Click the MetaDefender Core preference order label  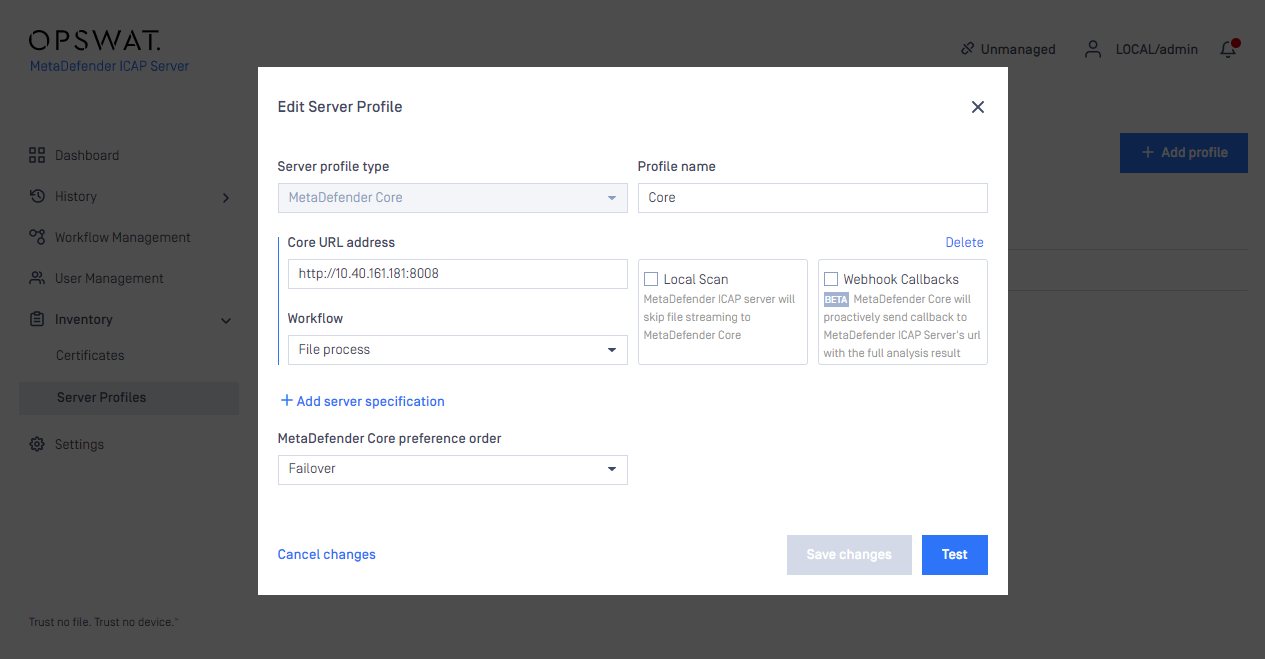coord(390,438)
